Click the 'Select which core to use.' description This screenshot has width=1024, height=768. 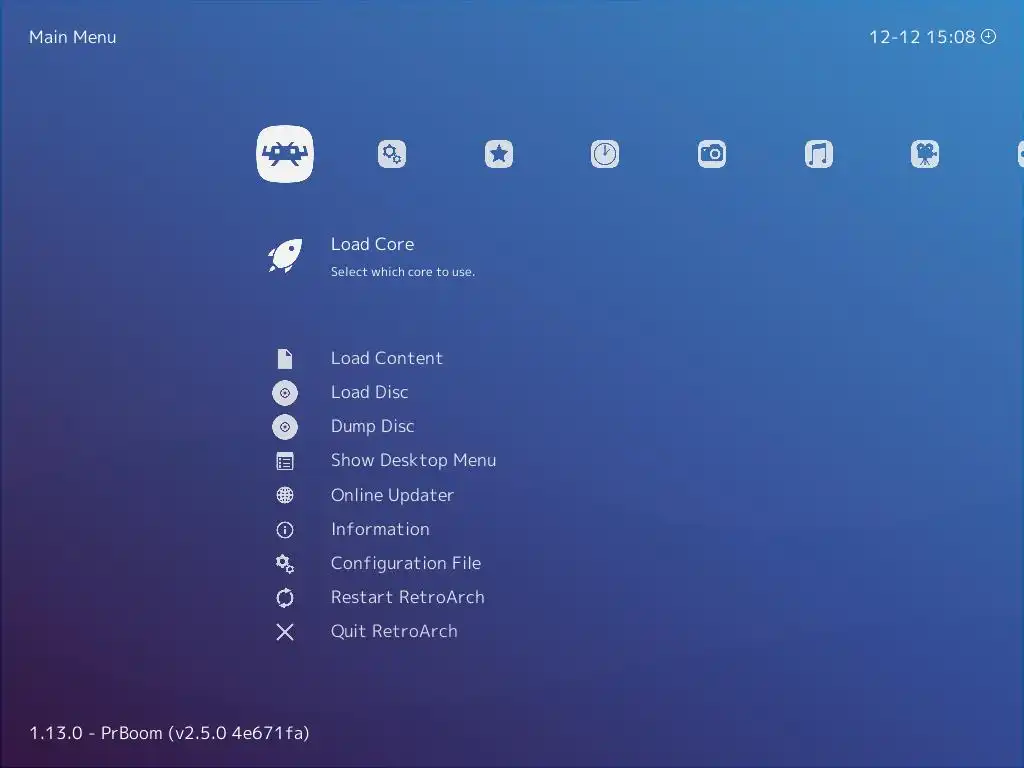(x=402, y=272)
